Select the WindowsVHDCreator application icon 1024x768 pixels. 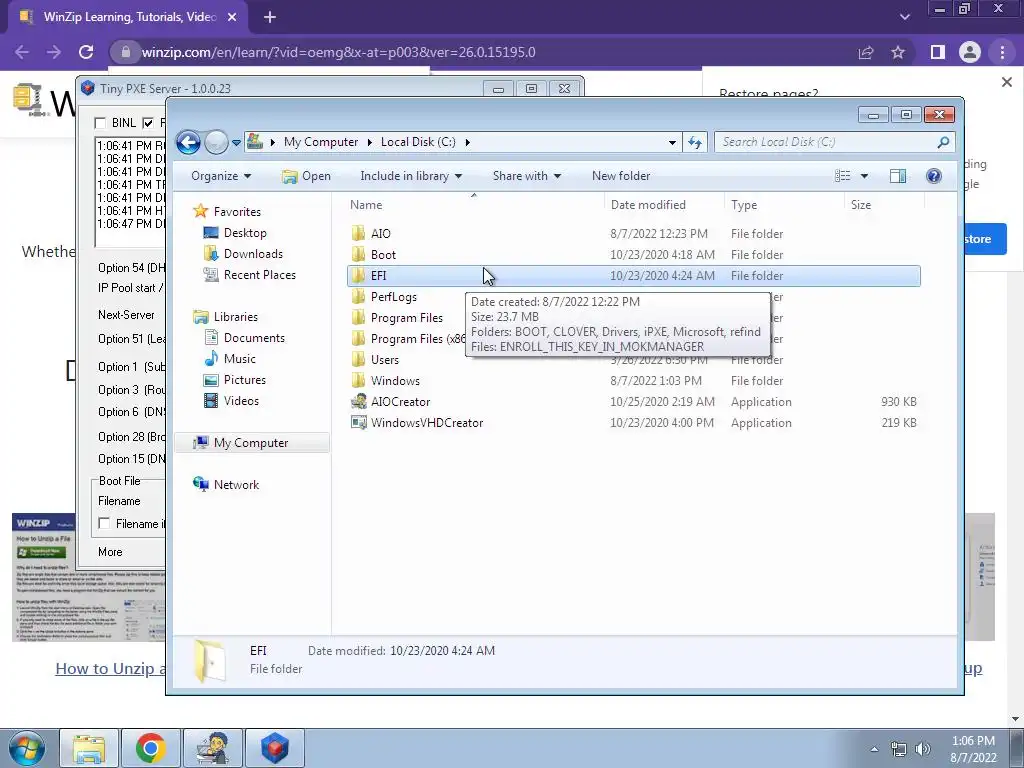click(x=359, y=423)
